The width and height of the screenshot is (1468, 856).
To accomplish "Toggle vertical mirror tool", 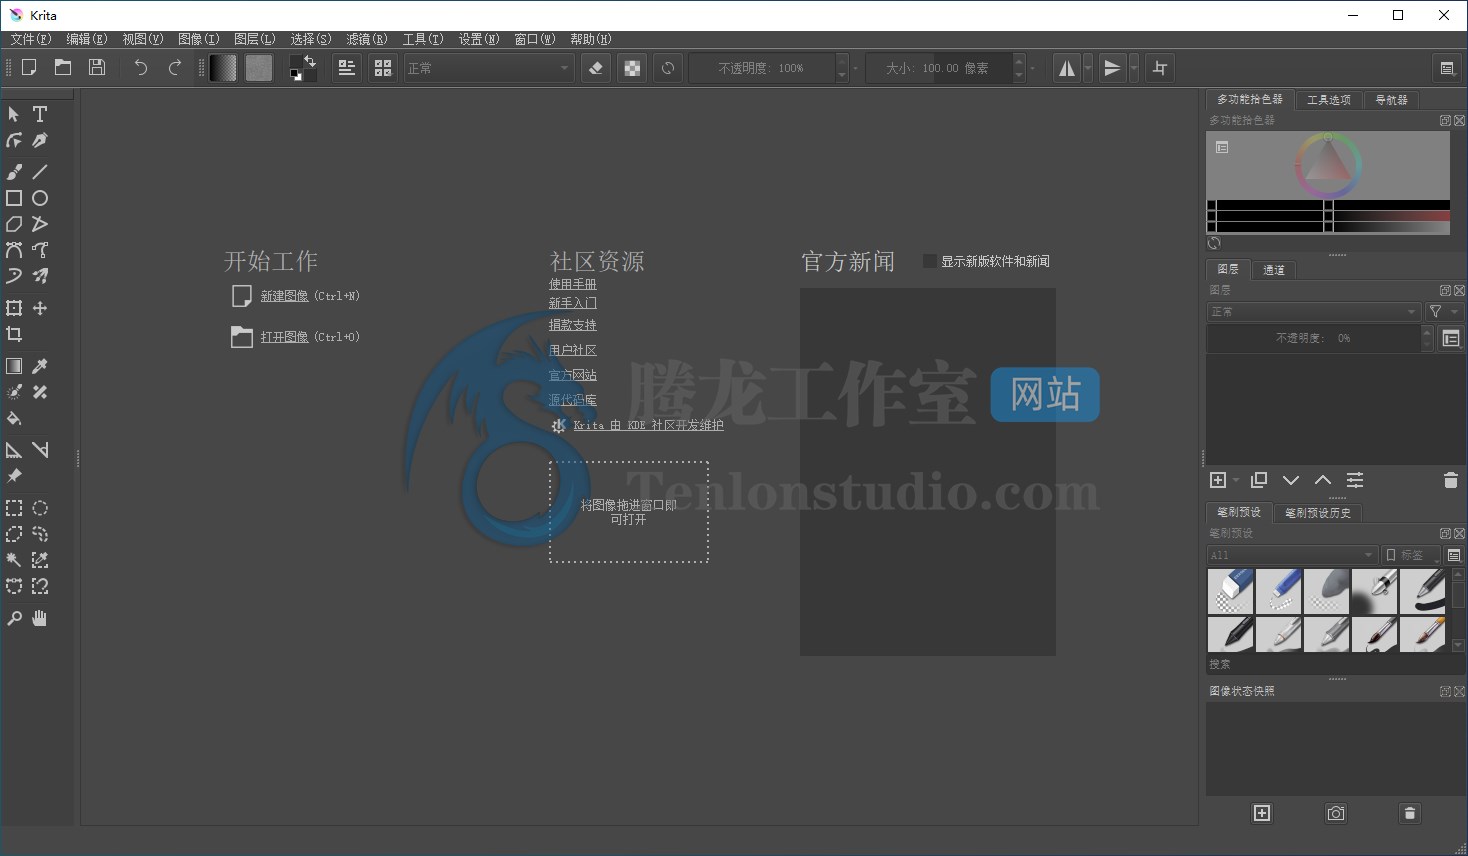I will coord(1112,68).
